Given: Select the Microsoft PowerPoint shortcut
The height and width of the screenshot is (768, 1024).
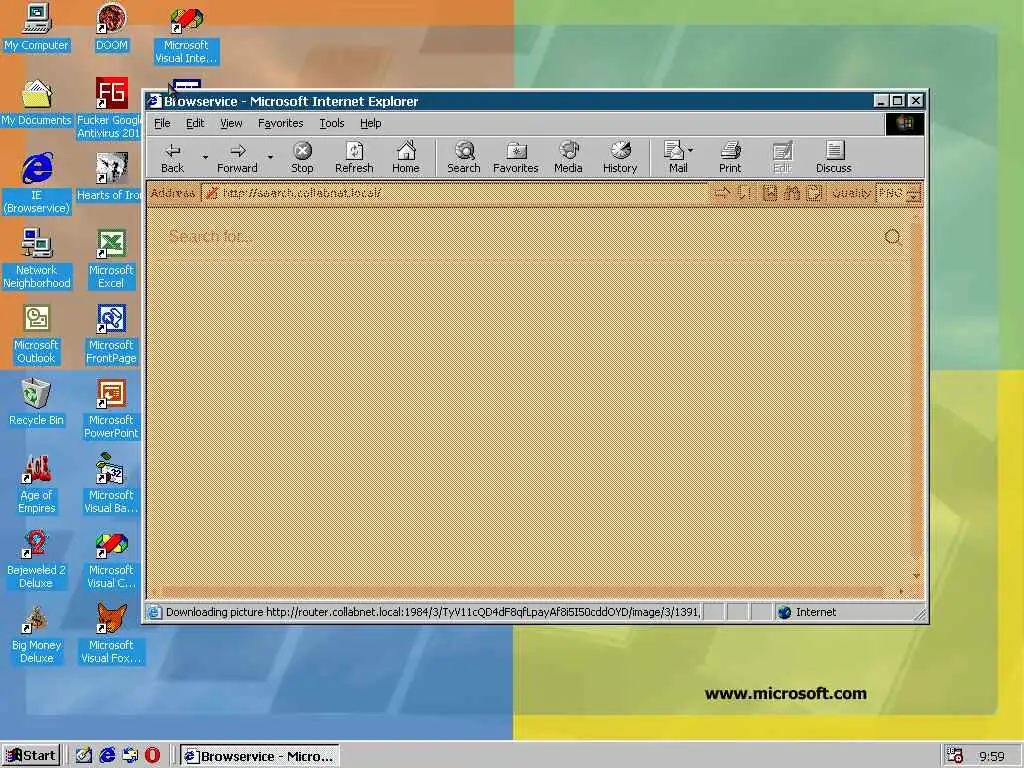Looking at the screenshot, I should click(x=111, y=409).
